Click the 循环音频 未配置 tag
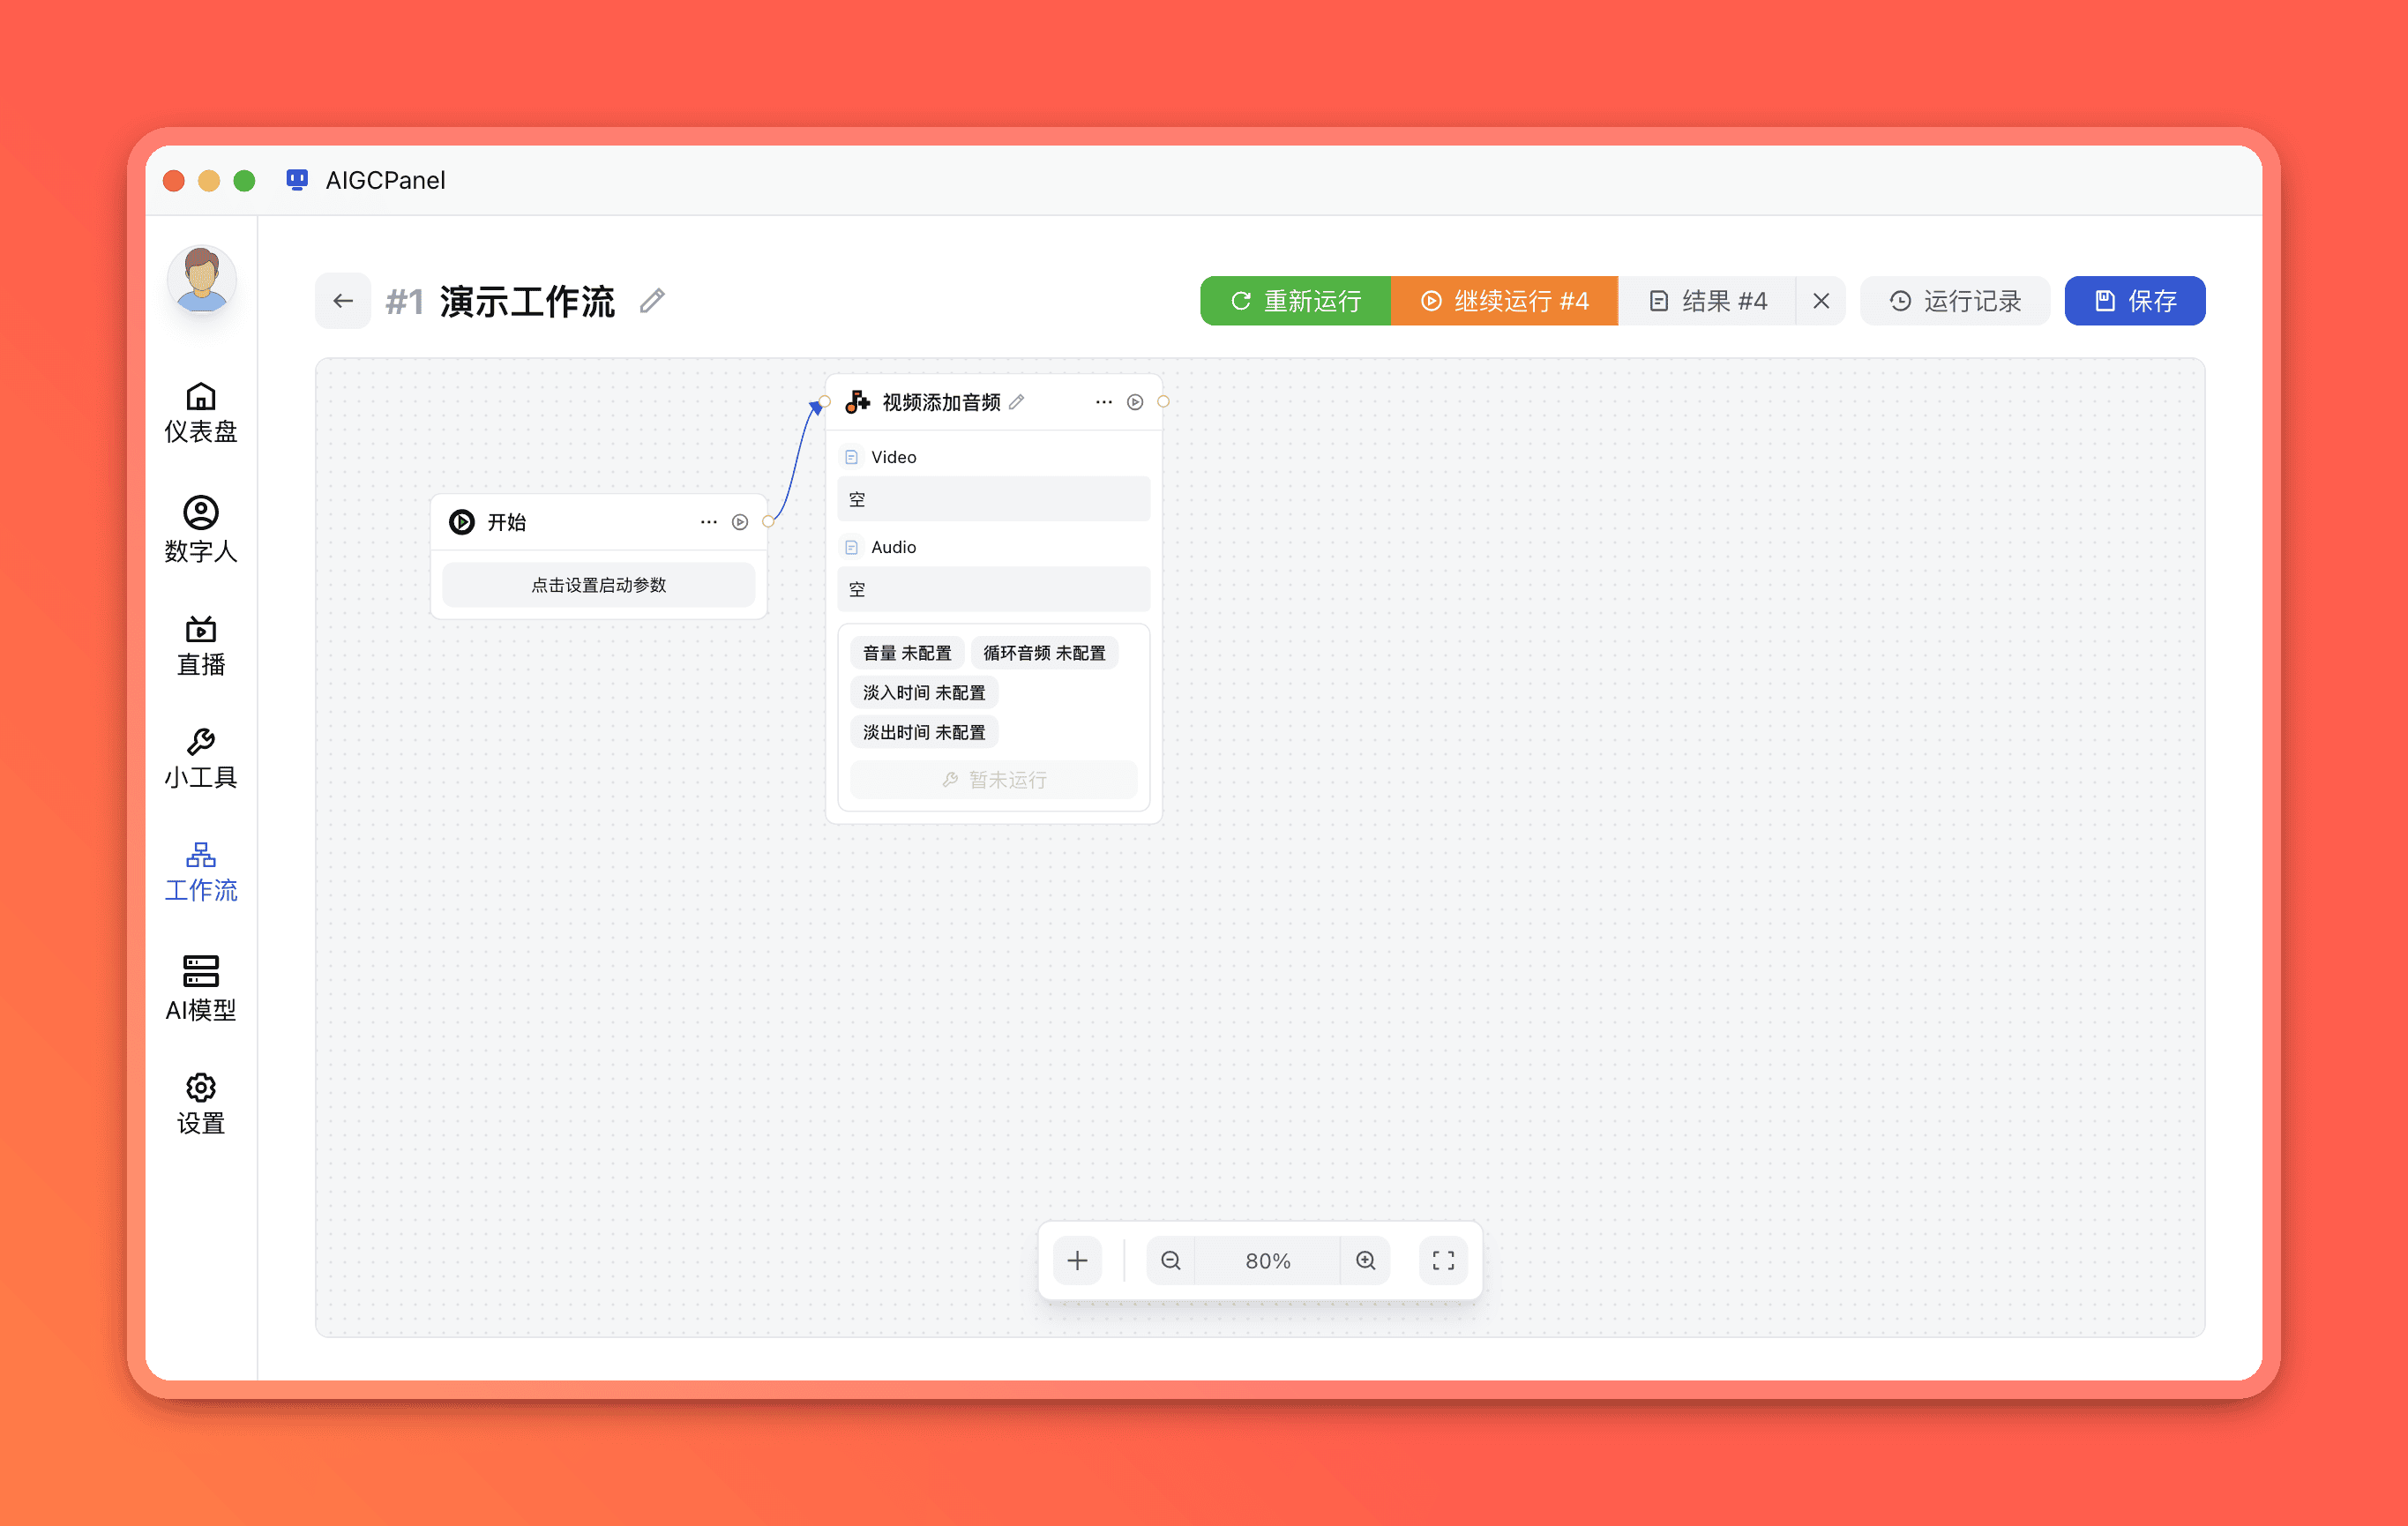This screenshot has height=1526, width=2408. [1044, 653]
